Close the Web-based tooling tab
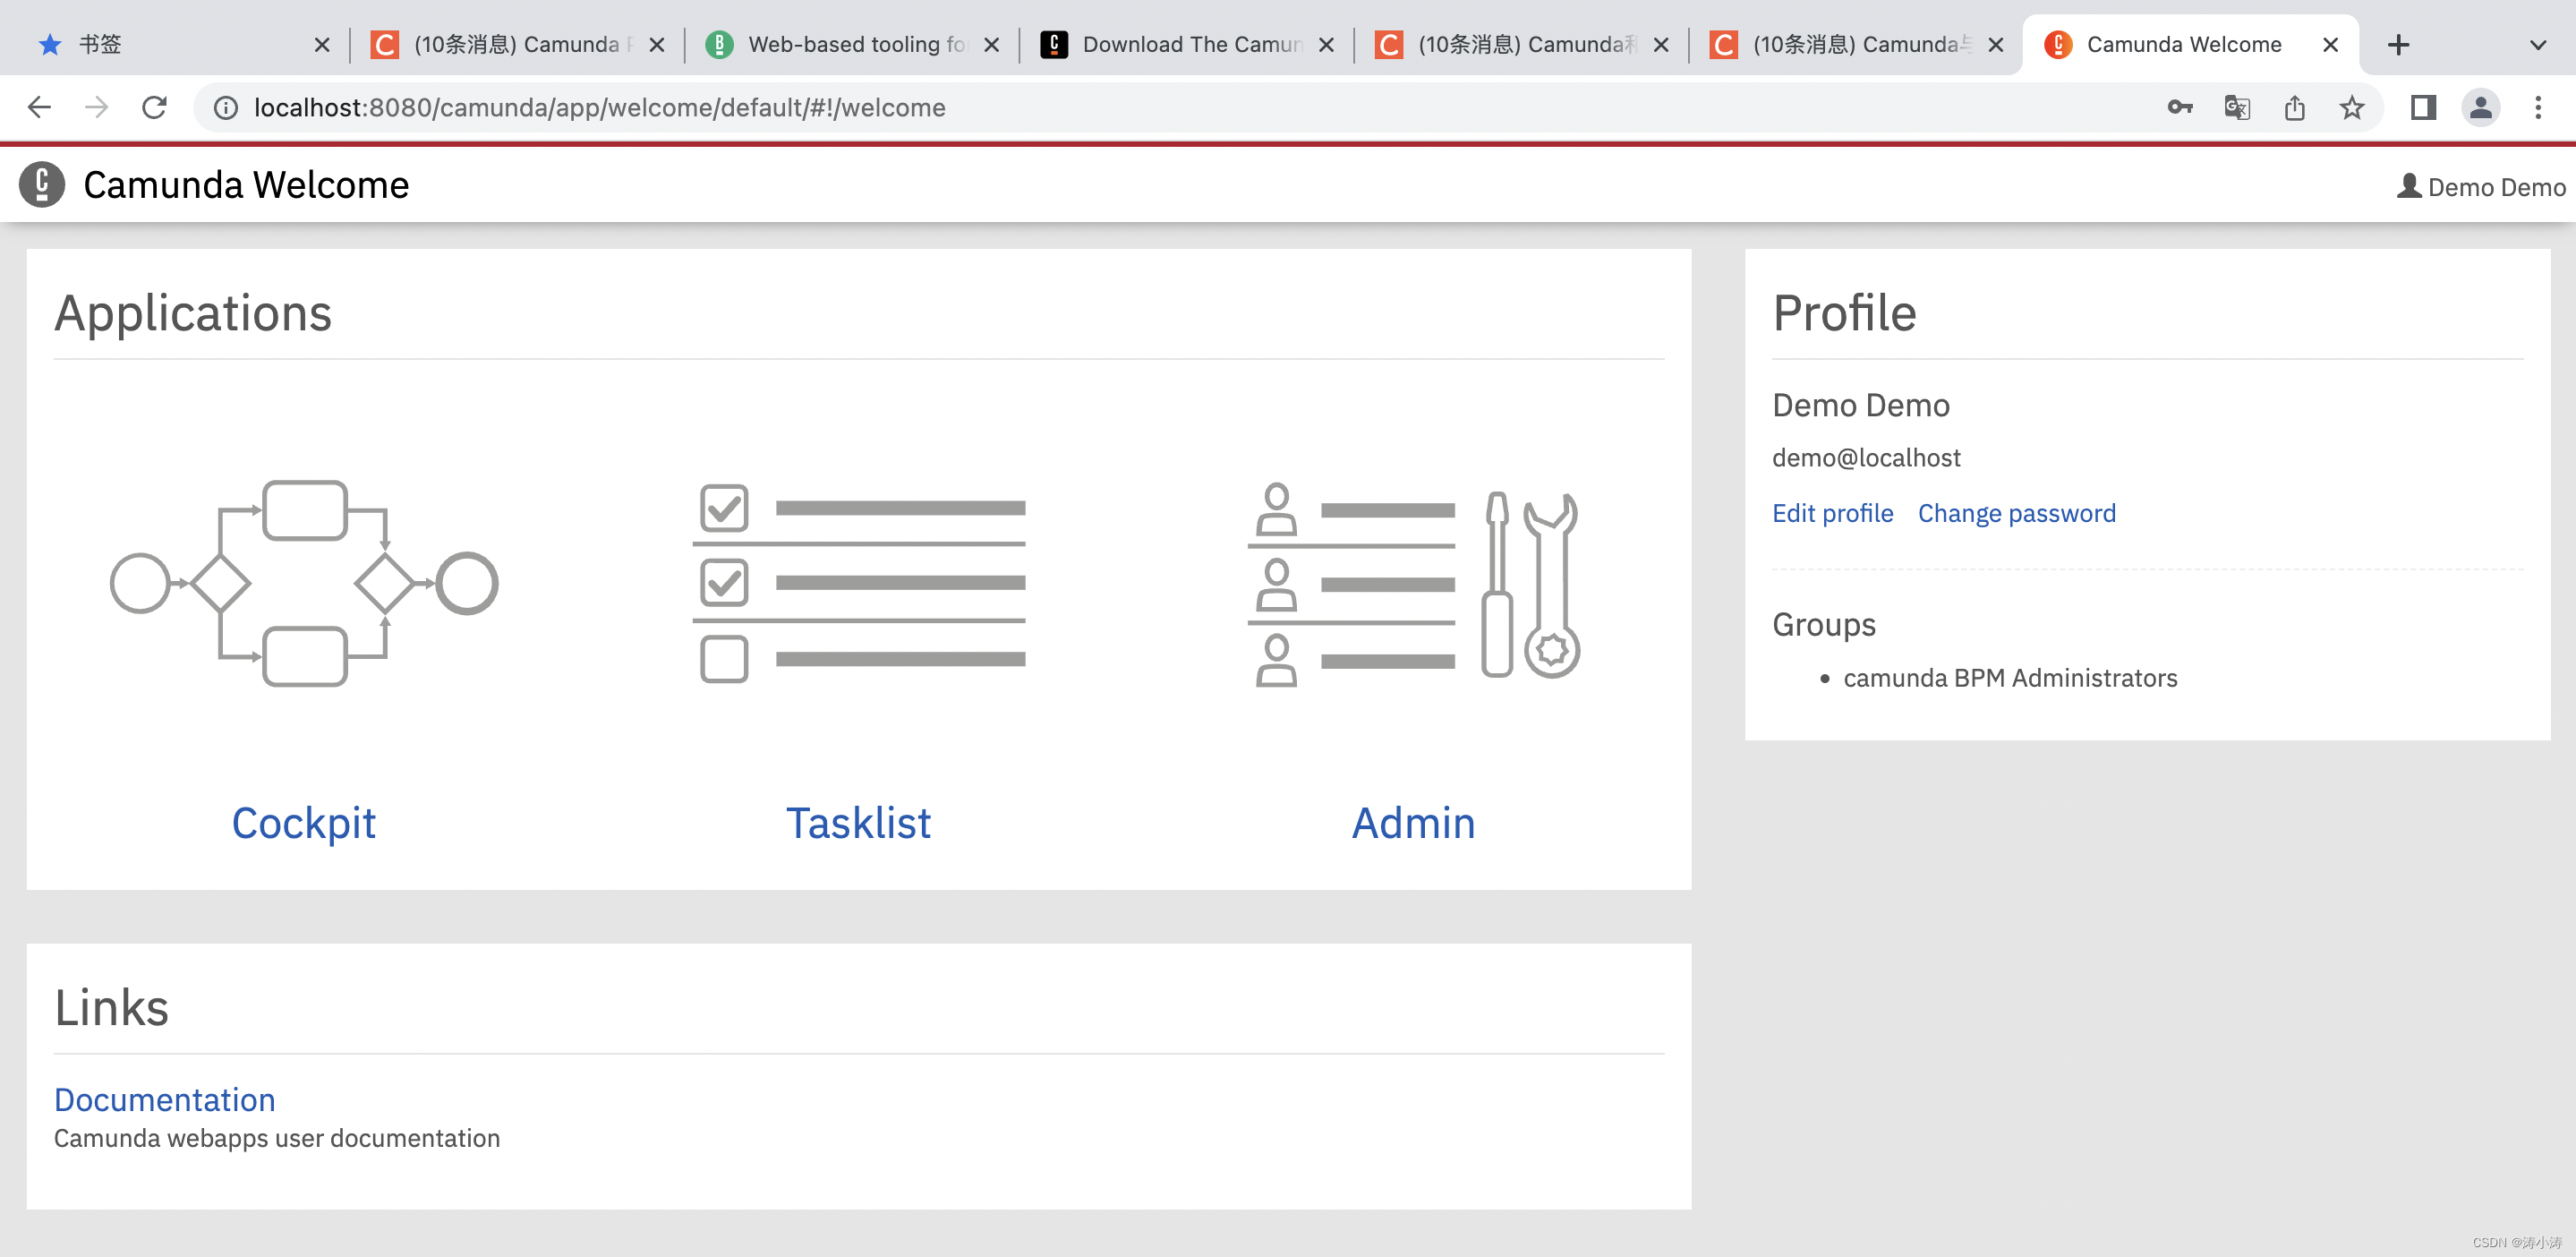 [991, 45]
